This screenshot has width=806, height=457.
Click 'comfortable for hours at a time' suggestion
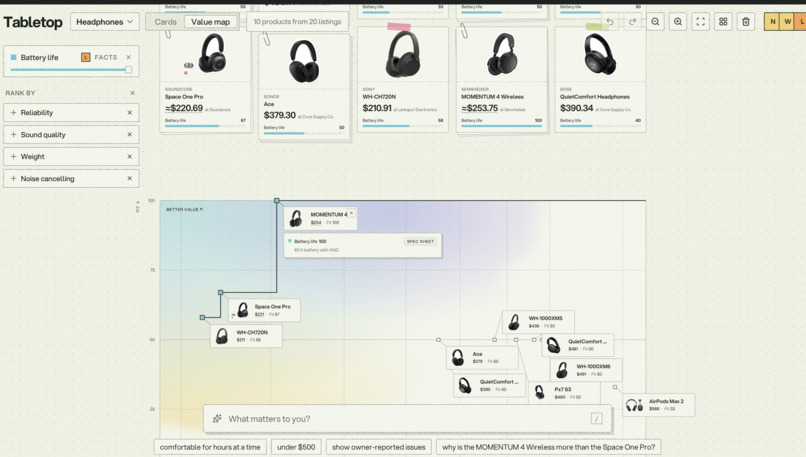[210, 447]
